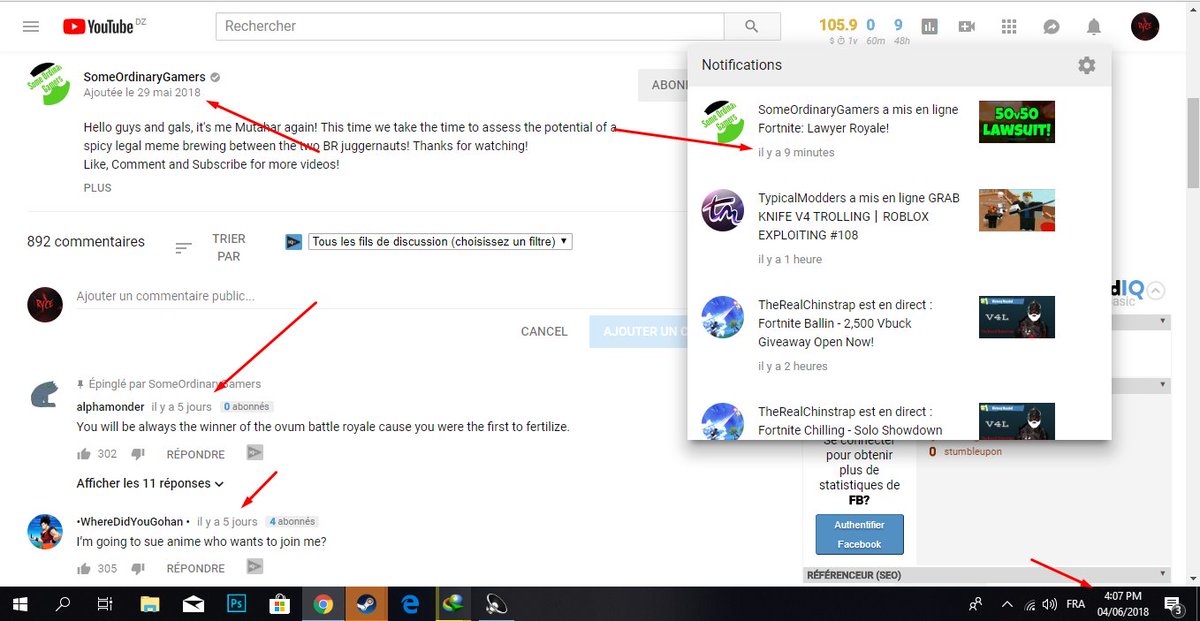Image resolution: width=1200 pixels, height=621 pixels.
Task: Collapse the Référenceur (SEO) section arrow
Action: pos(1163,574)
